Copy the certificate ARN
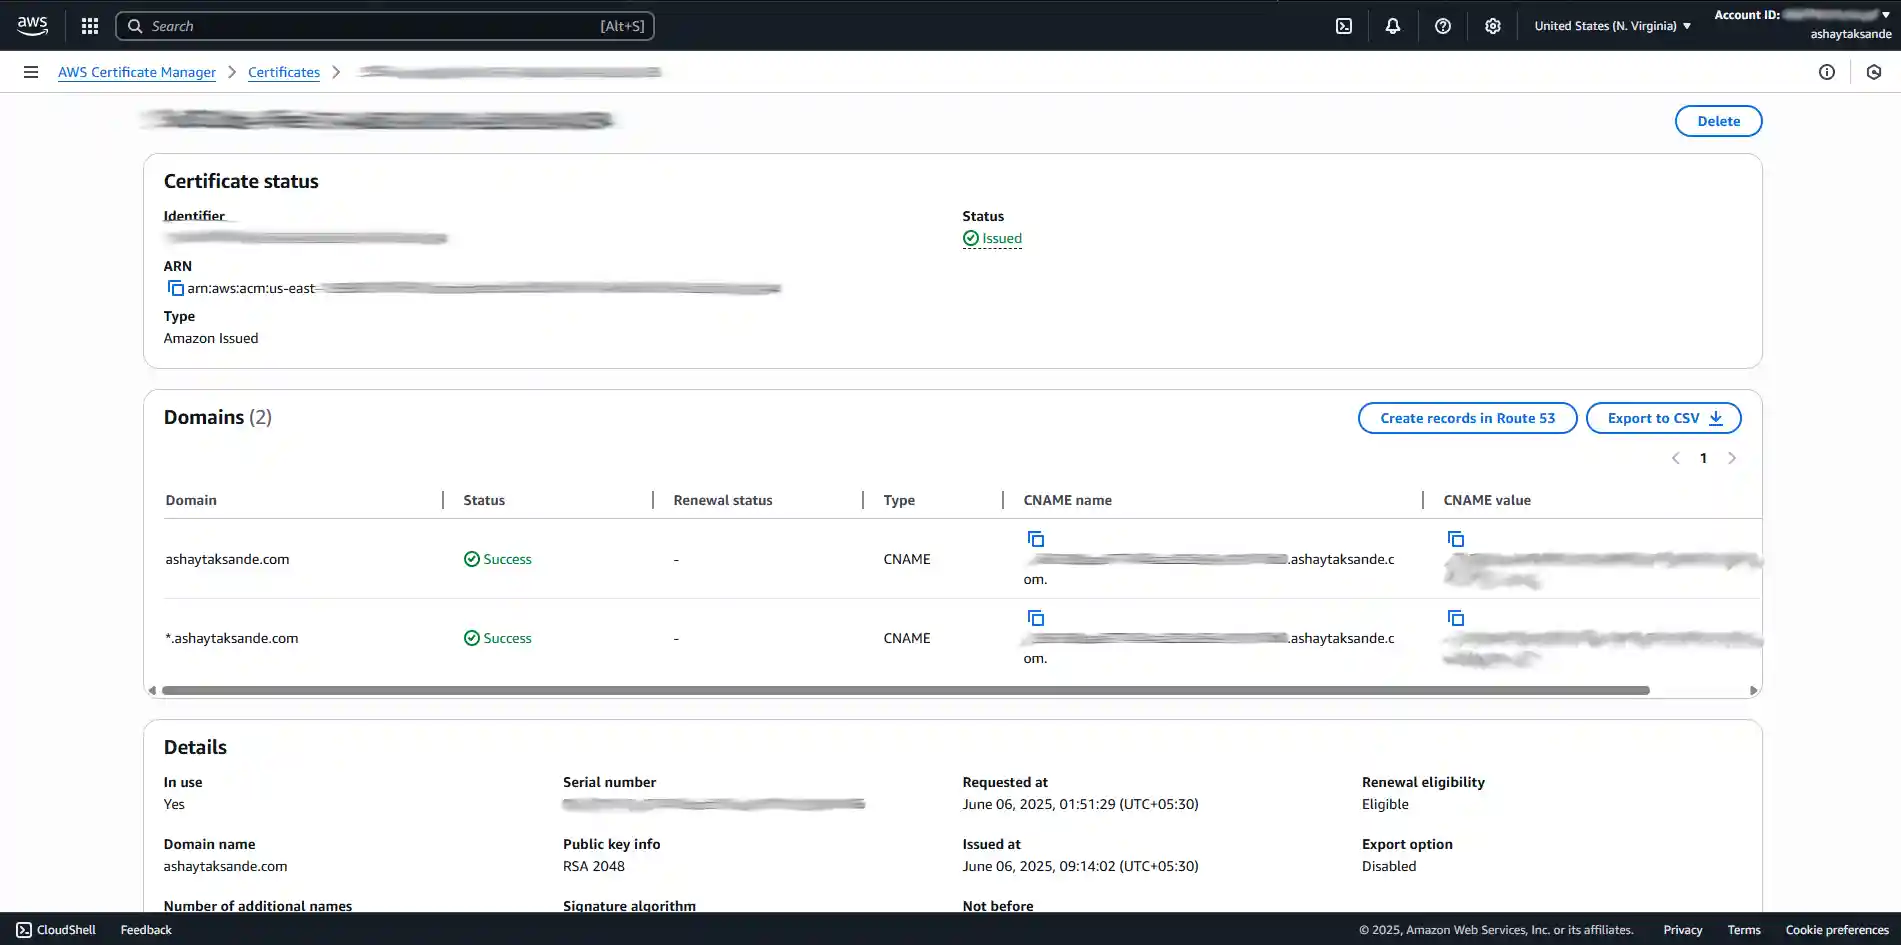 click(175, 288)
